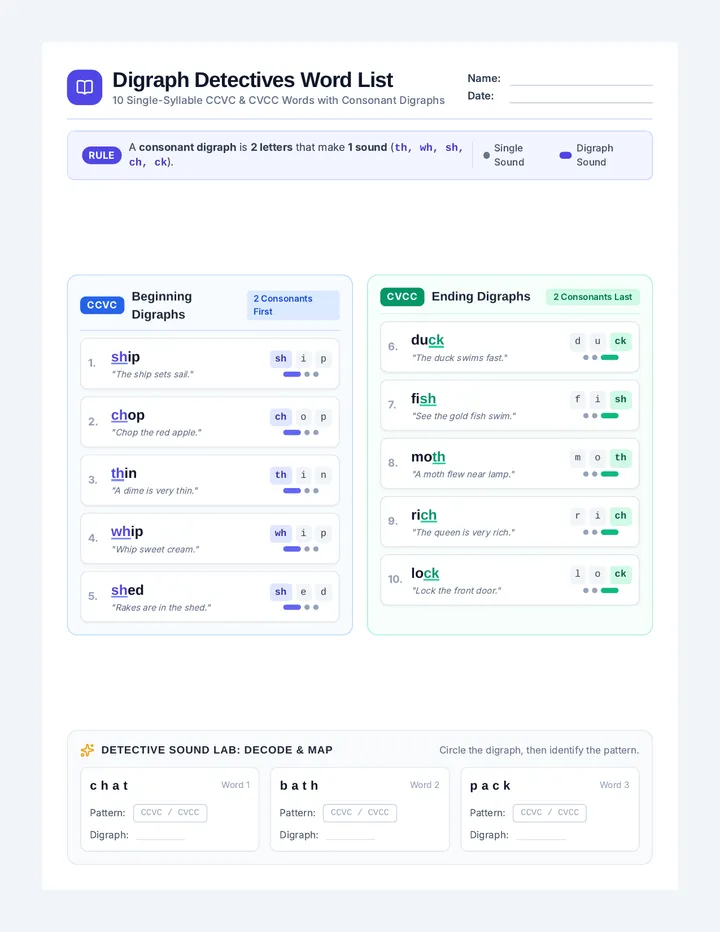
Task: Click the 'sh' tile in the ship row
Action: [x=281, y=358]
